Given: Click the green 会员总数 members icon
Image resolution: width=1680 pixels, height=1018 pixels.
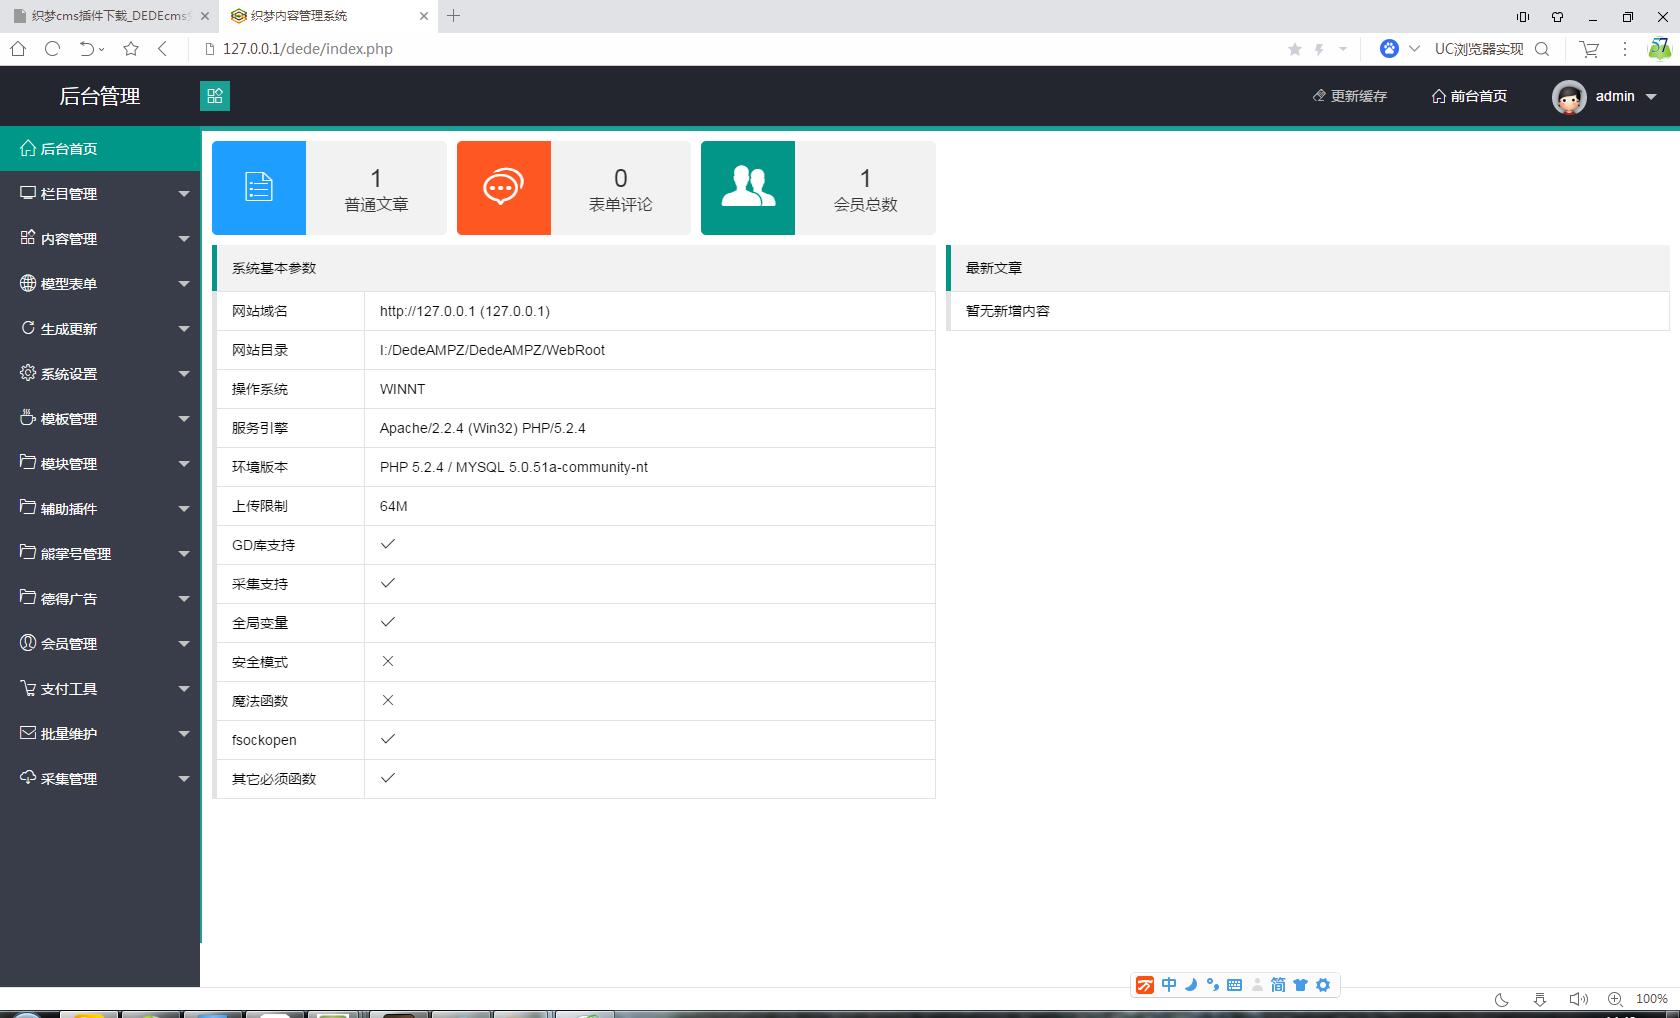Looking at the screenshot, I should [x=748, y=187].
